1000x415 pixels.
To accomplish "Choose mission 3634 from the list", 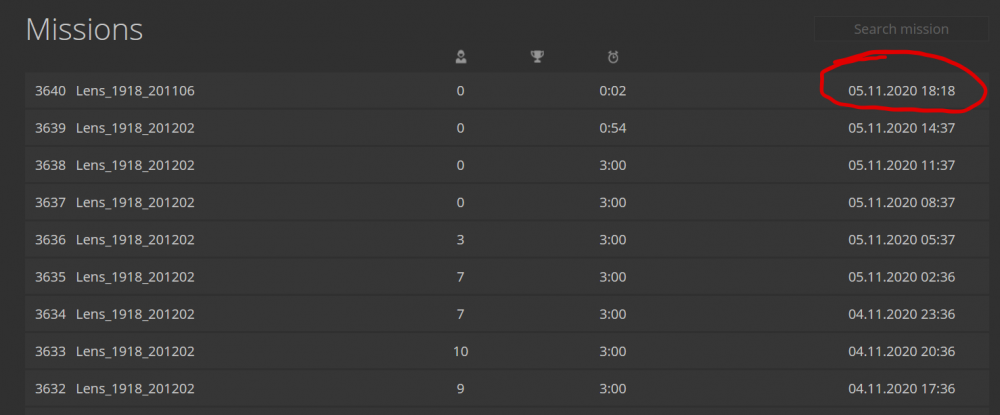I will 135,314.
